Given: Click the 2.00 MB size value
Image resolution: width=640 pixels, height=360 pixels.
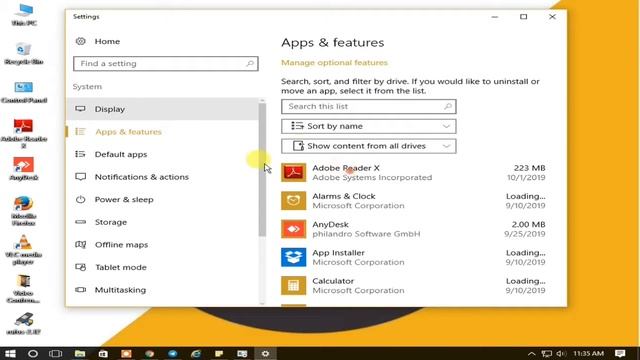Looking at the screenshot, I should [528, 224].
